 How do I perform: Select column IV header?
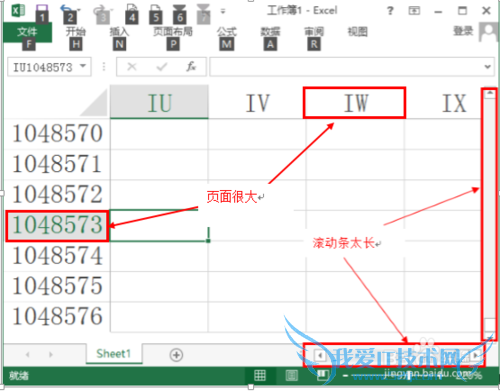pyautogui.click(x=257, y=102)
